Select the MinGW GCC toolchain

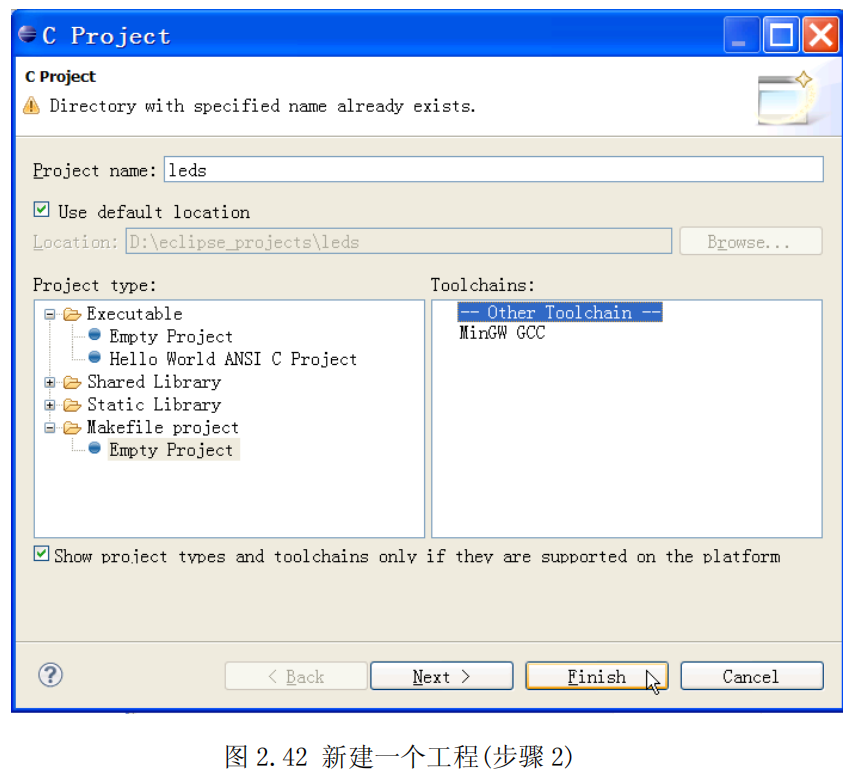tap(500, 334)
